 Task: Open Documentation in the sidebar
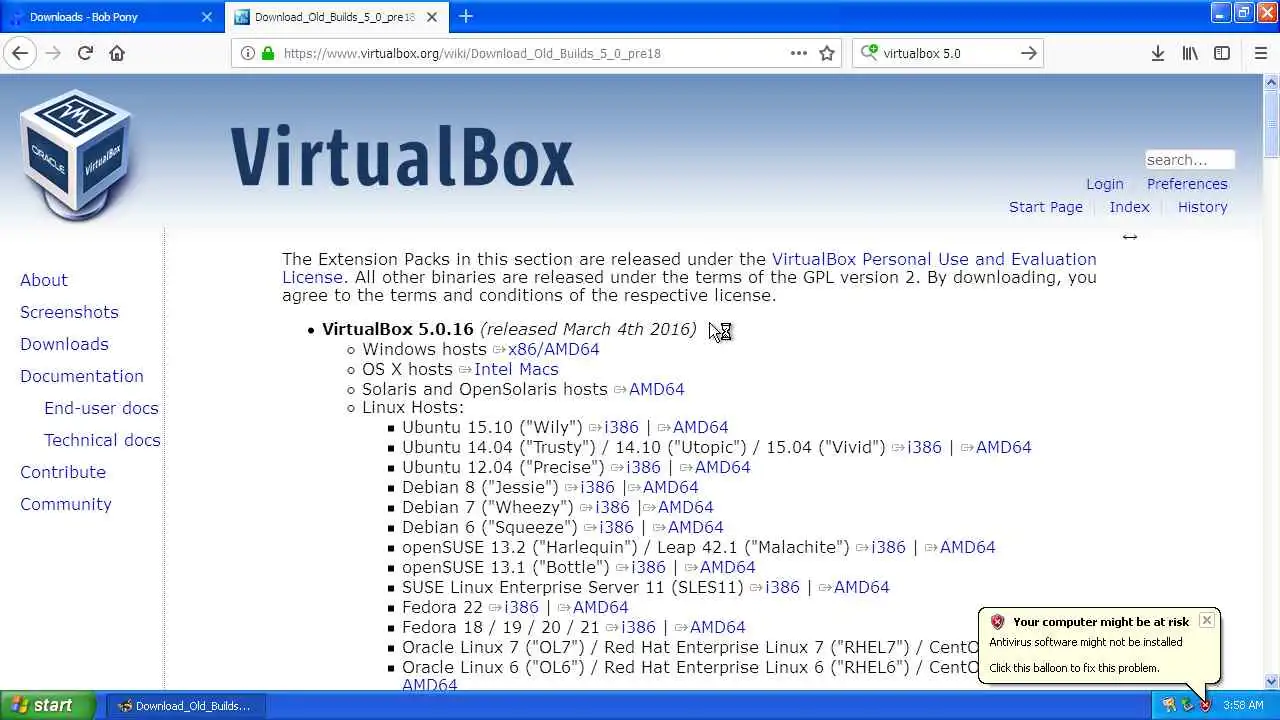[x=82, y=376]
